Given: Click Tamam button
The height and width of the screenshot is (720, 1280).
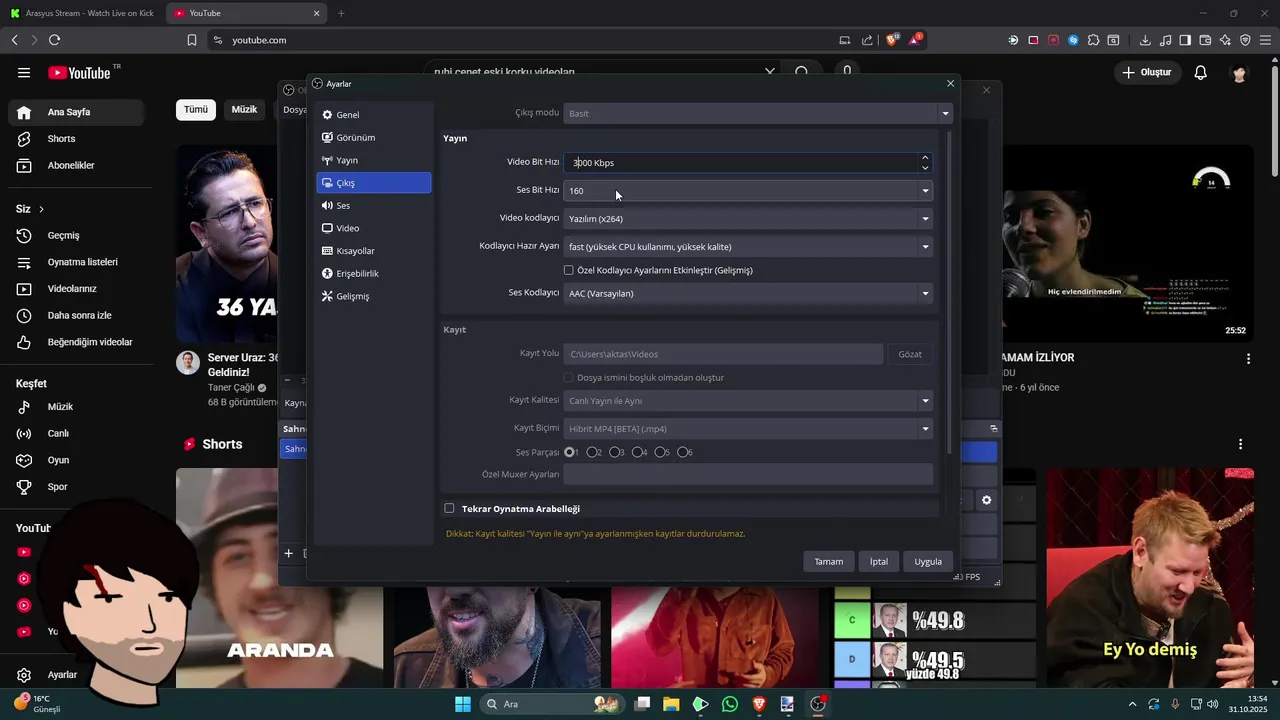Looking at the screenshot, I should coord(829,561).
